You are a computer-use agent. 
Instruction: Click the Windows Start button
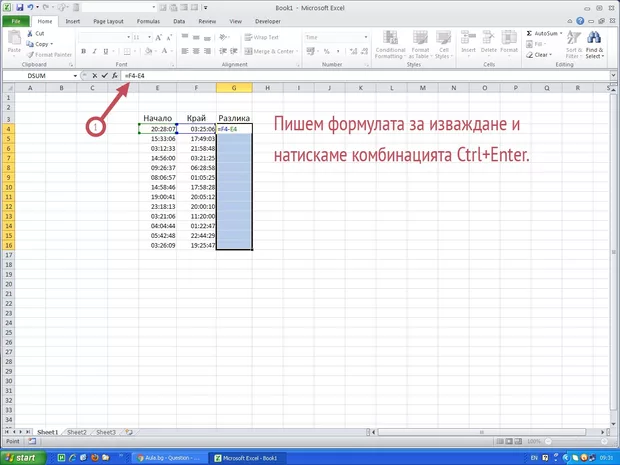coord(23,457)
